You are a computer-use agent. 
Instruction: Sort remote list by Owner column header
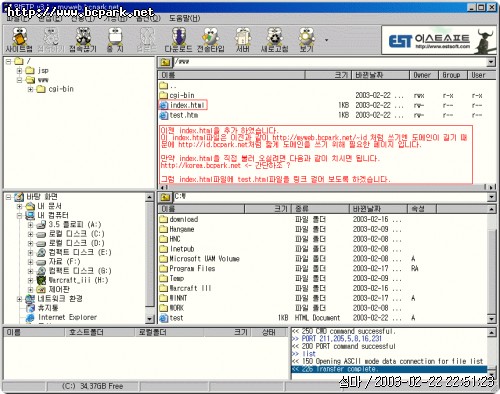(x=423, y=75)
